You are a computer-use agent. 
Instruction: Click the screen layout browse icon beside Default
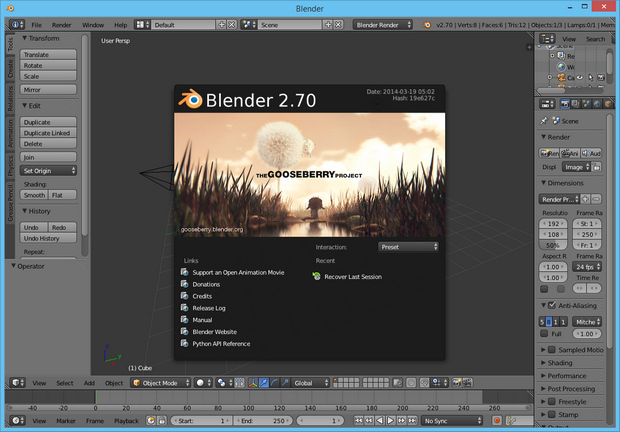click(x=142, y=25)
